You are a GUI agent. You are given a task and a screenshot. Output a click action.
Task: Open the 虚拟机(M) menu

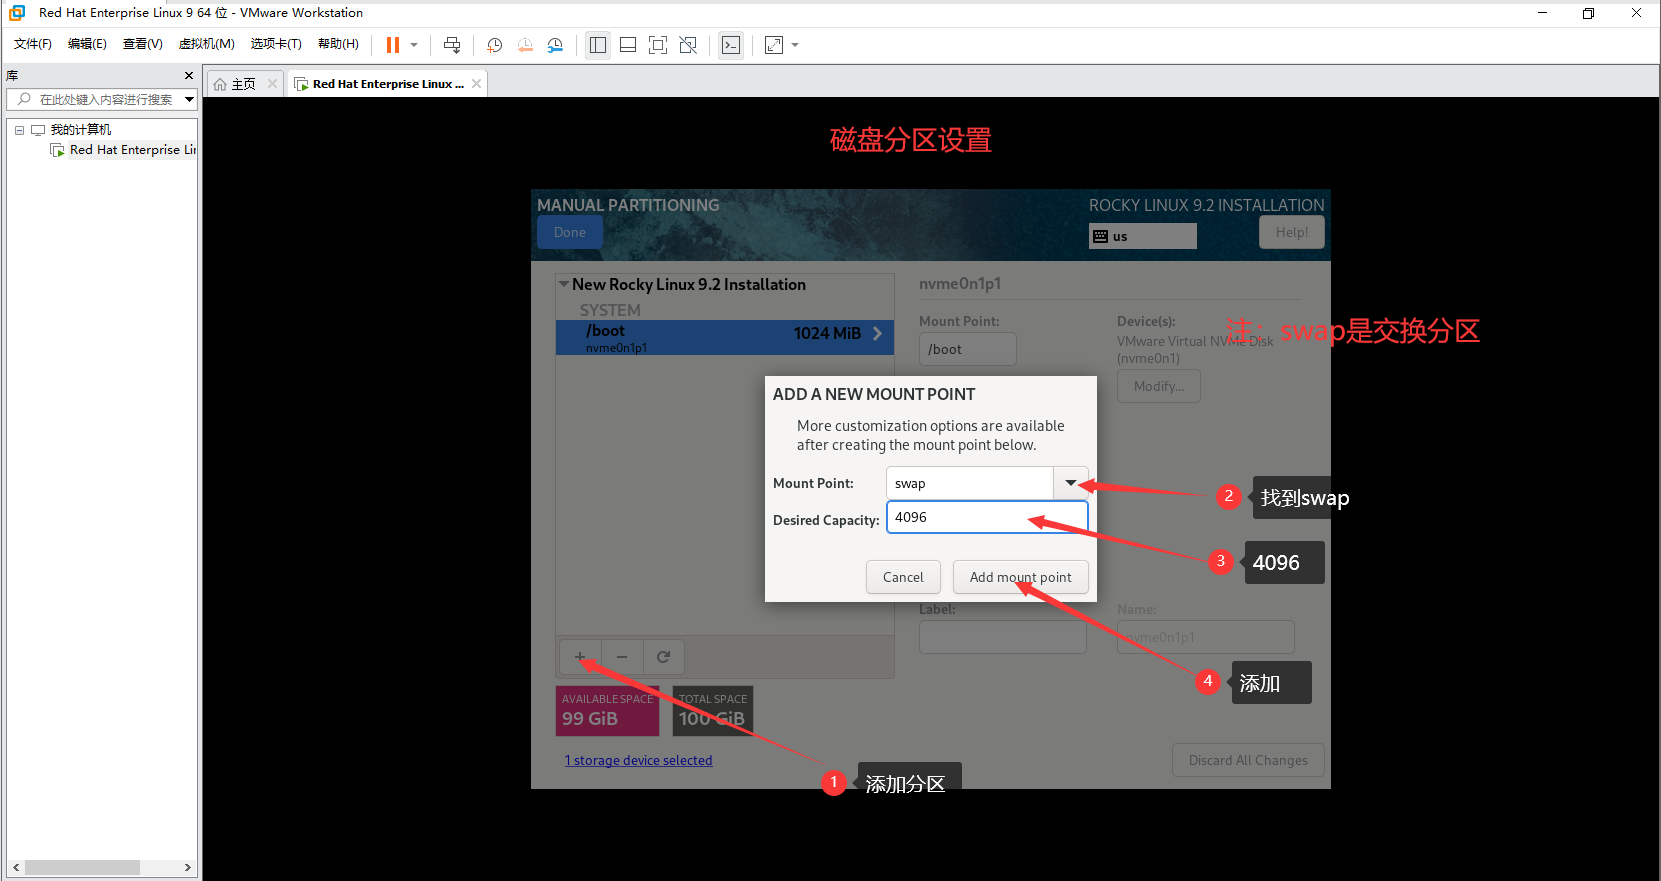pos(207,44)
